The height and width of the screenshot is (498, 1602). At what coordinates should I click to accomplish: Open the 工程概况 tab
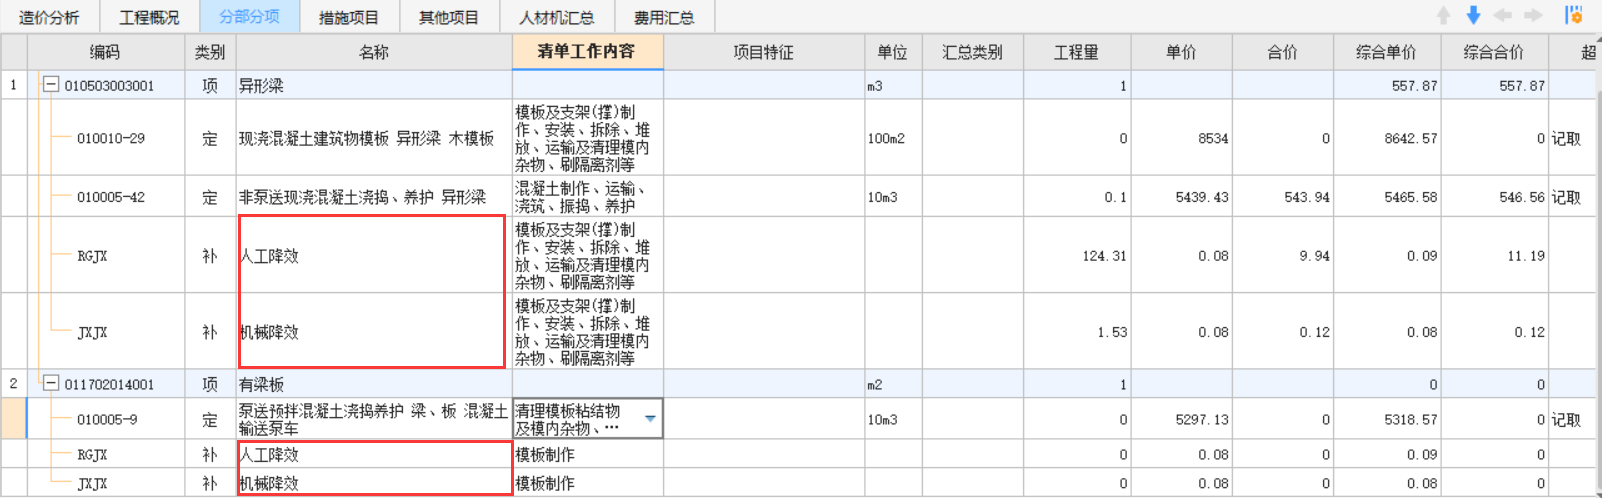coord(149,18)
